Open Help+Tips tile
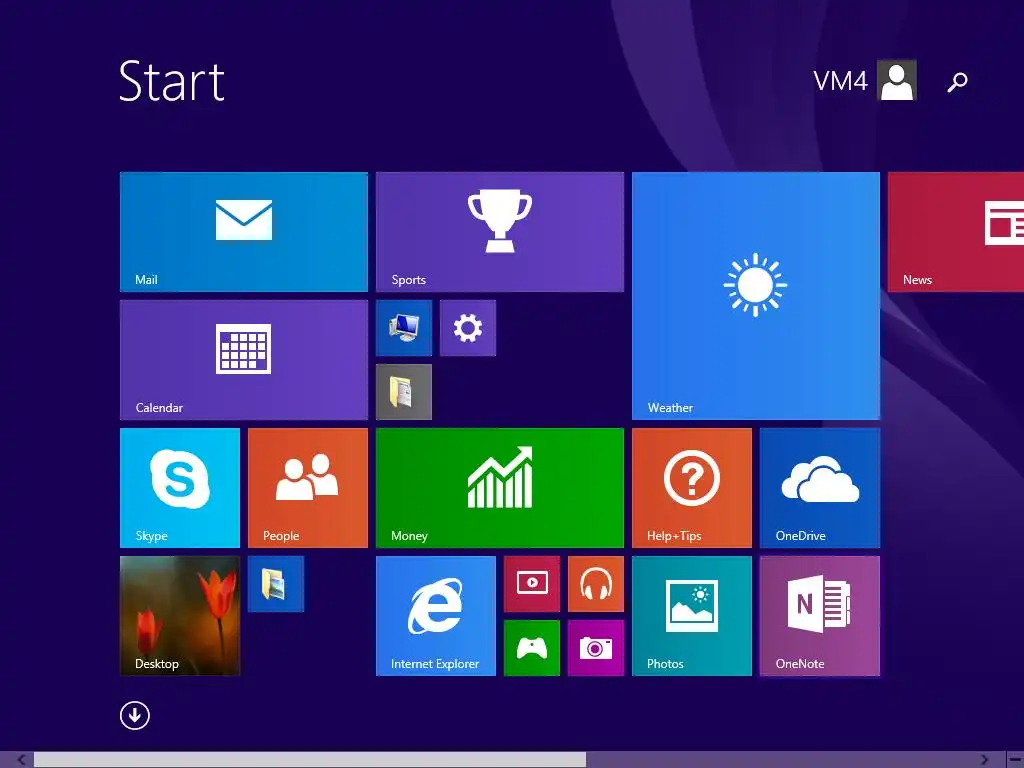This screenshot has height=768, width=1024. pyautogui.click(x=692, y=488)
